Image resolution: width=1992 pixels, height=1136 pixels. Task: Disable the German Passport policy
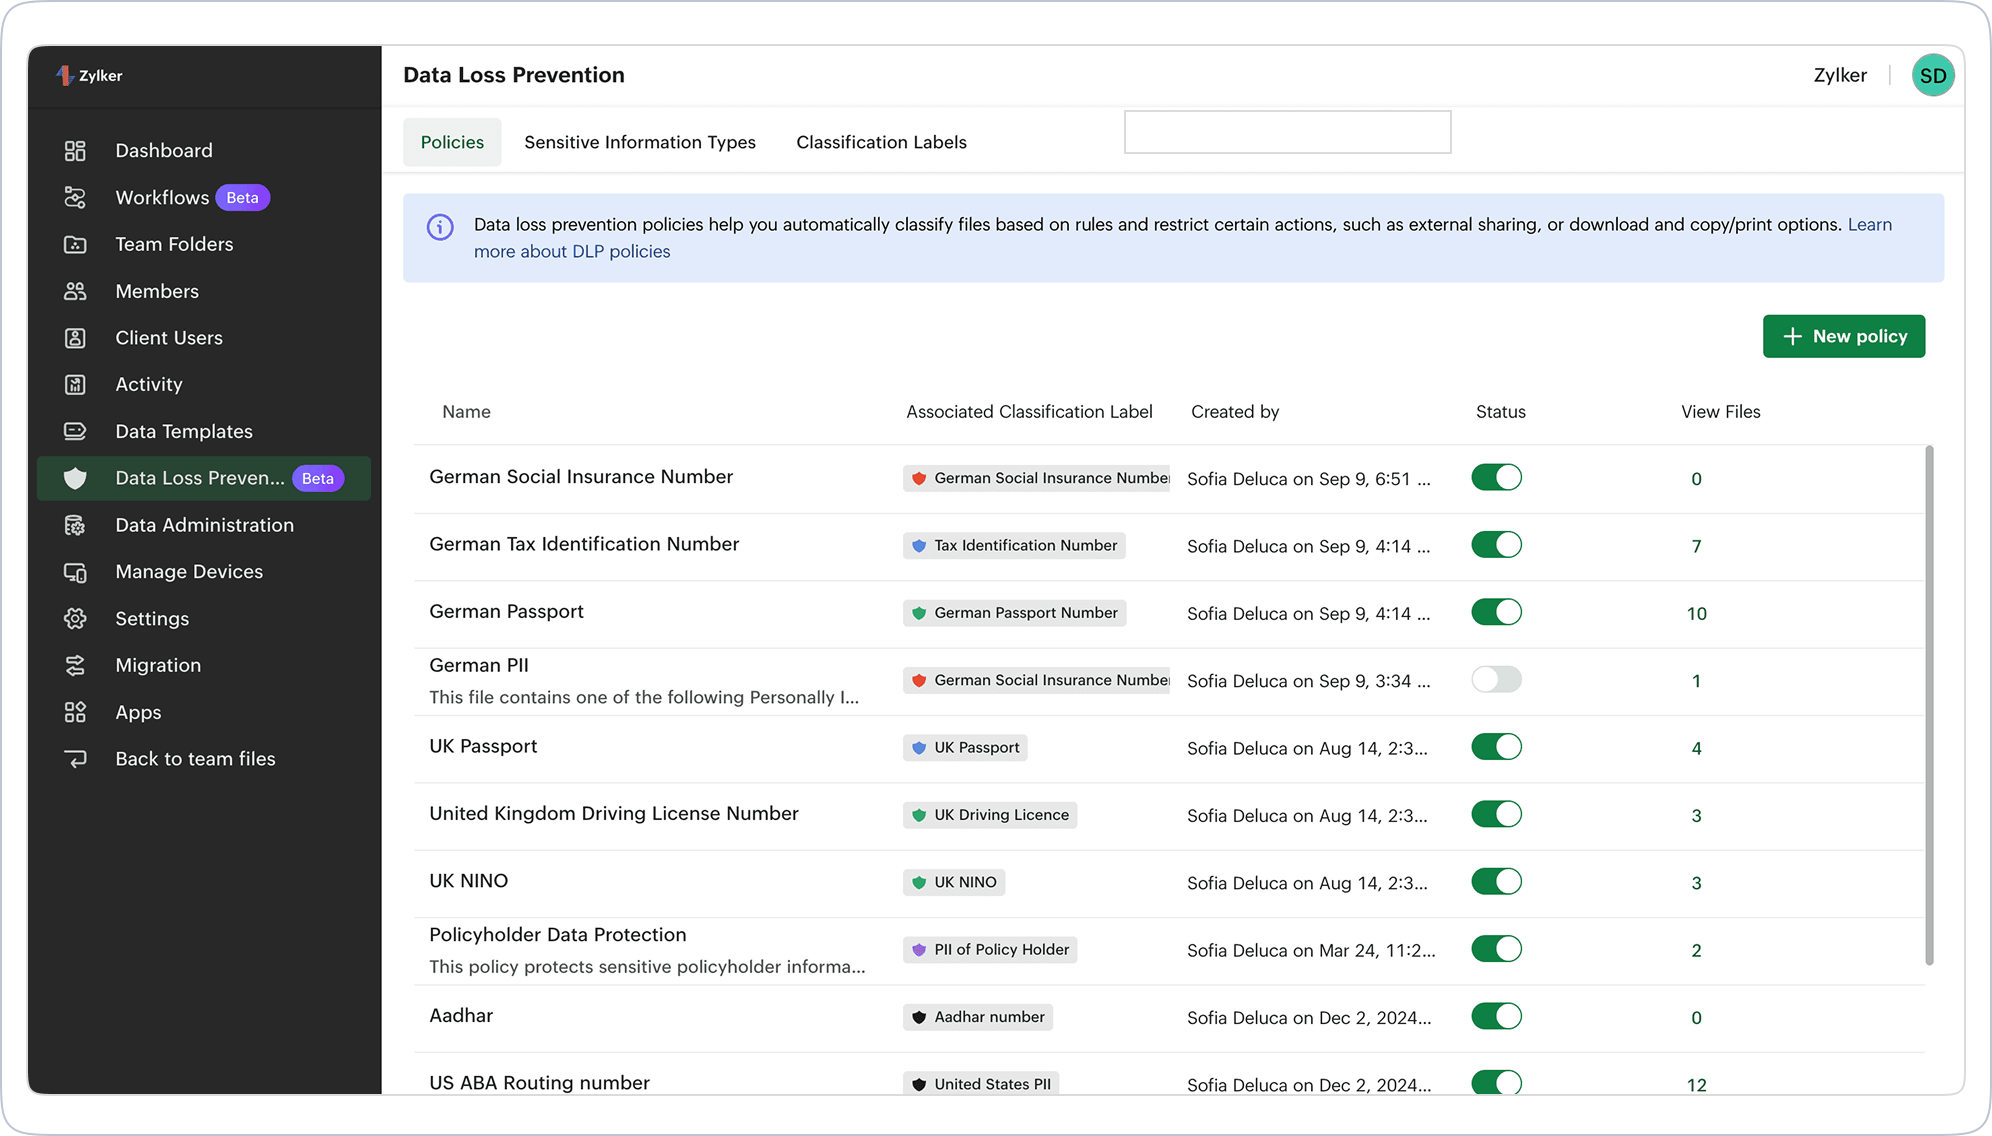(x=1496, y=611)
